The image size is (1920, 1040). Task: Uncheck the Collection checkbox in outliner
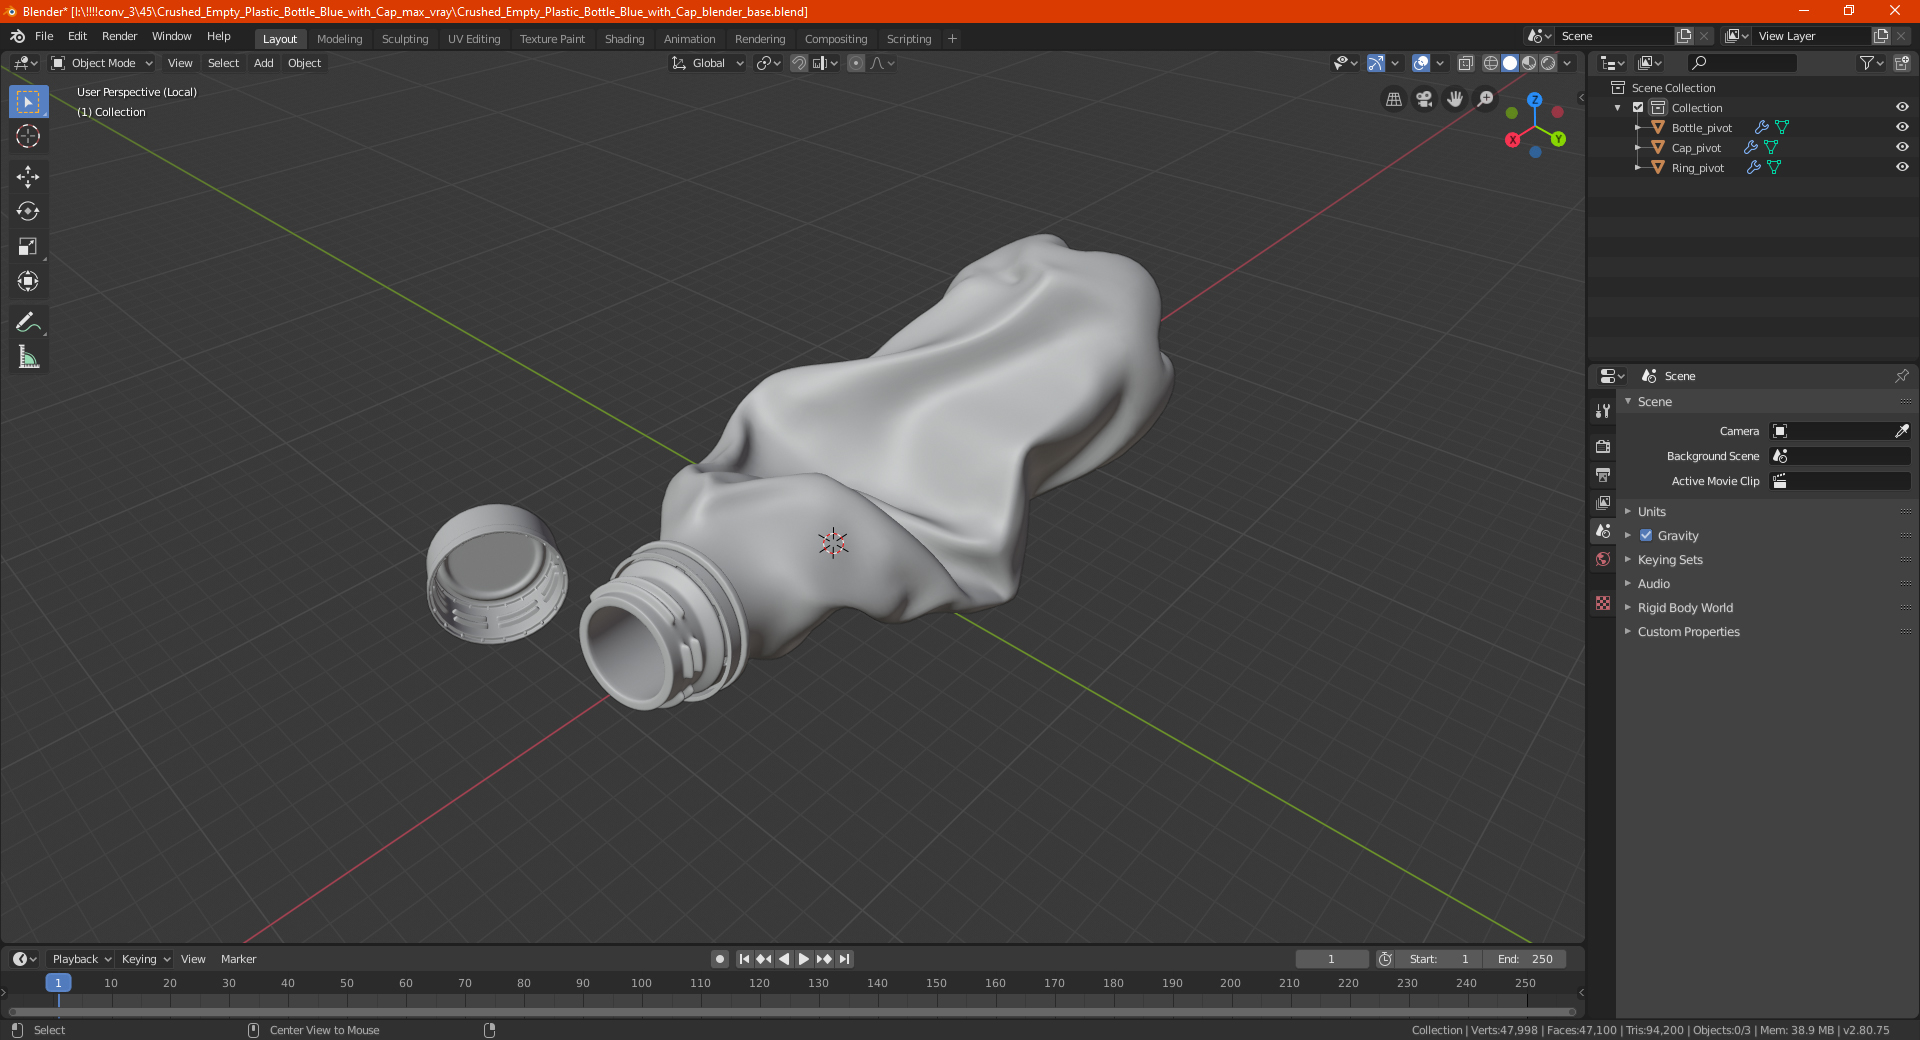click(1638, 107)
